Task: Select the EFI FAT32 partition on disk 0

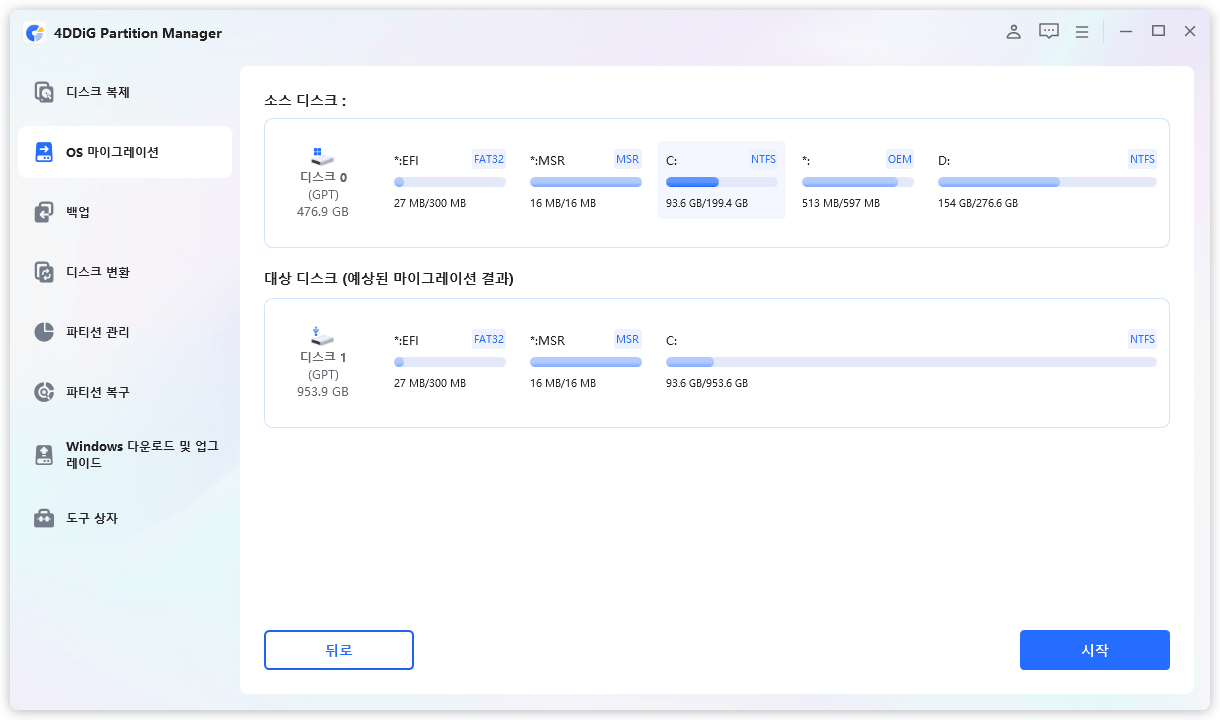Action: 450,180
